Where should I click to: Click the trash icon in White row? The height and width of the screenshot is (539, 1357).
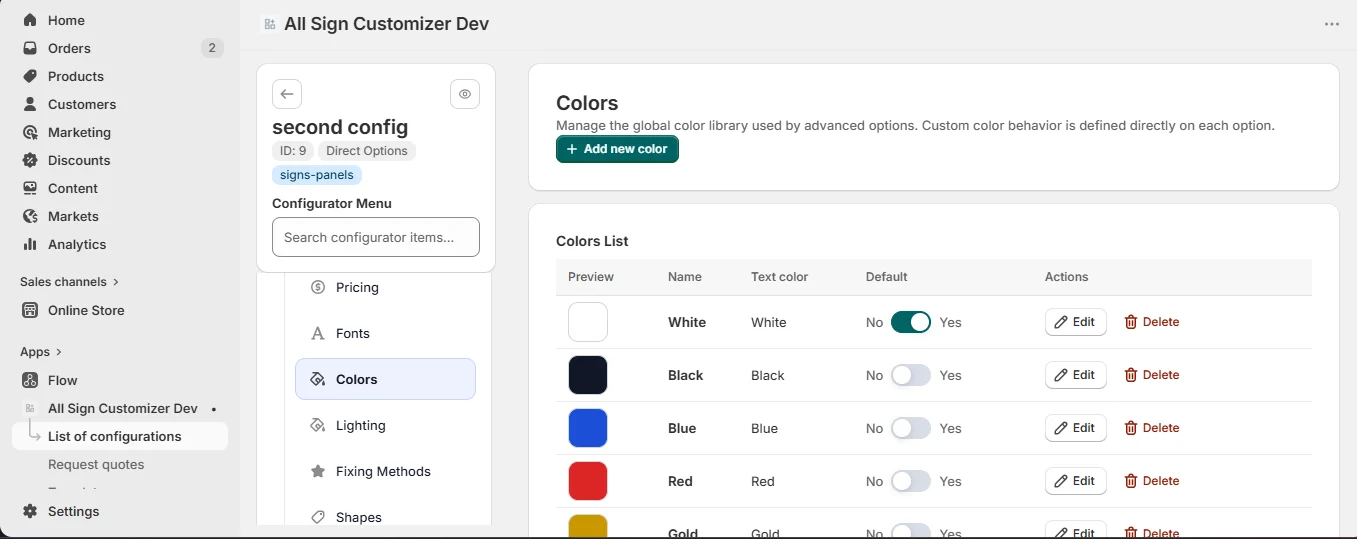tap(1131, 322)
